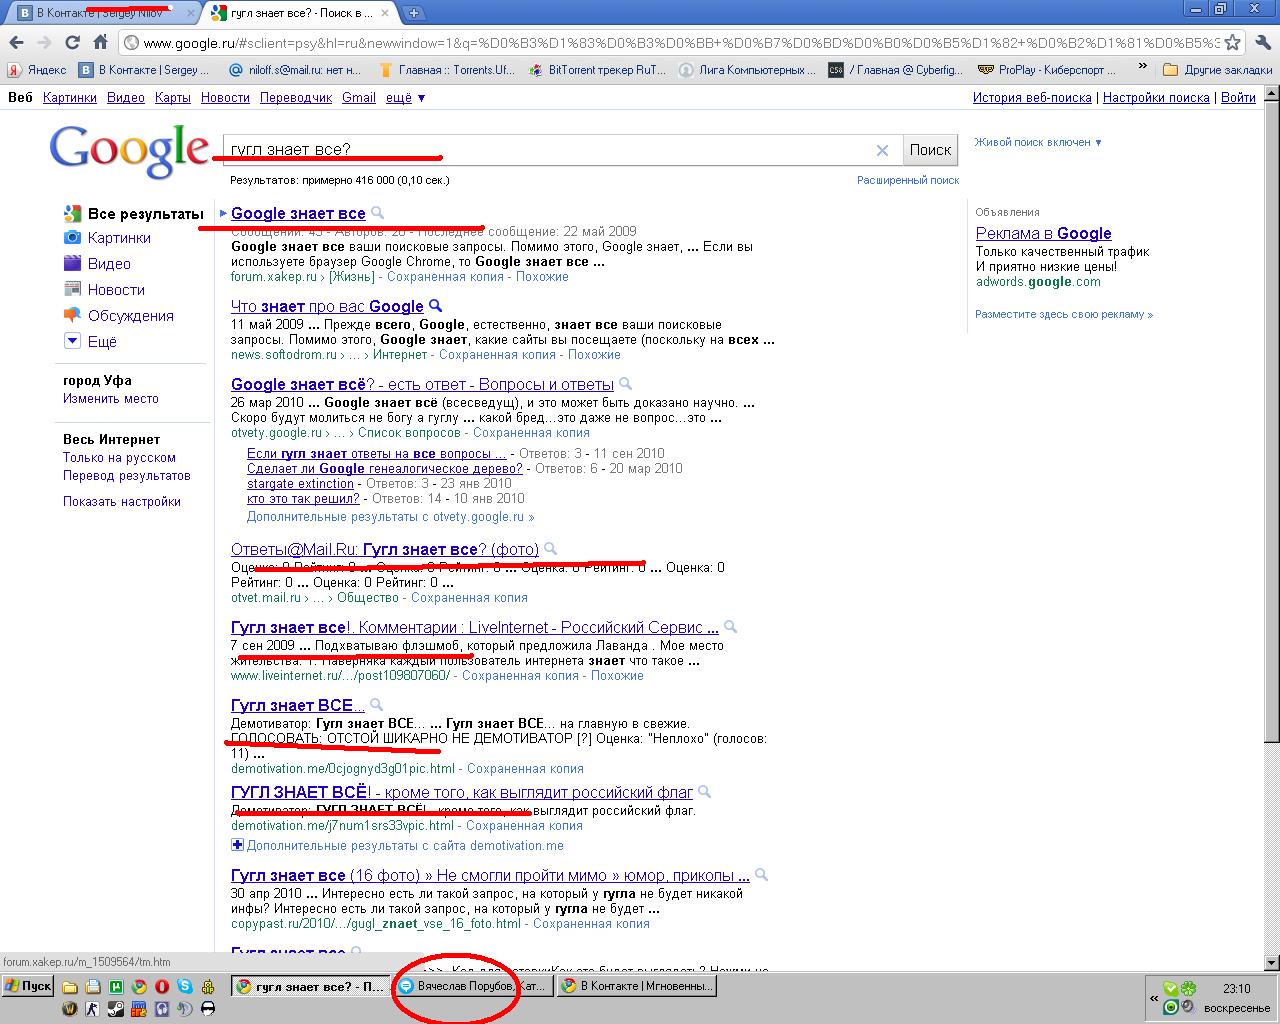The width and height of the screenshot is (1280, 1024).
Task: Filter results by Новости in the sidebar
Action: tap(105, 290)
